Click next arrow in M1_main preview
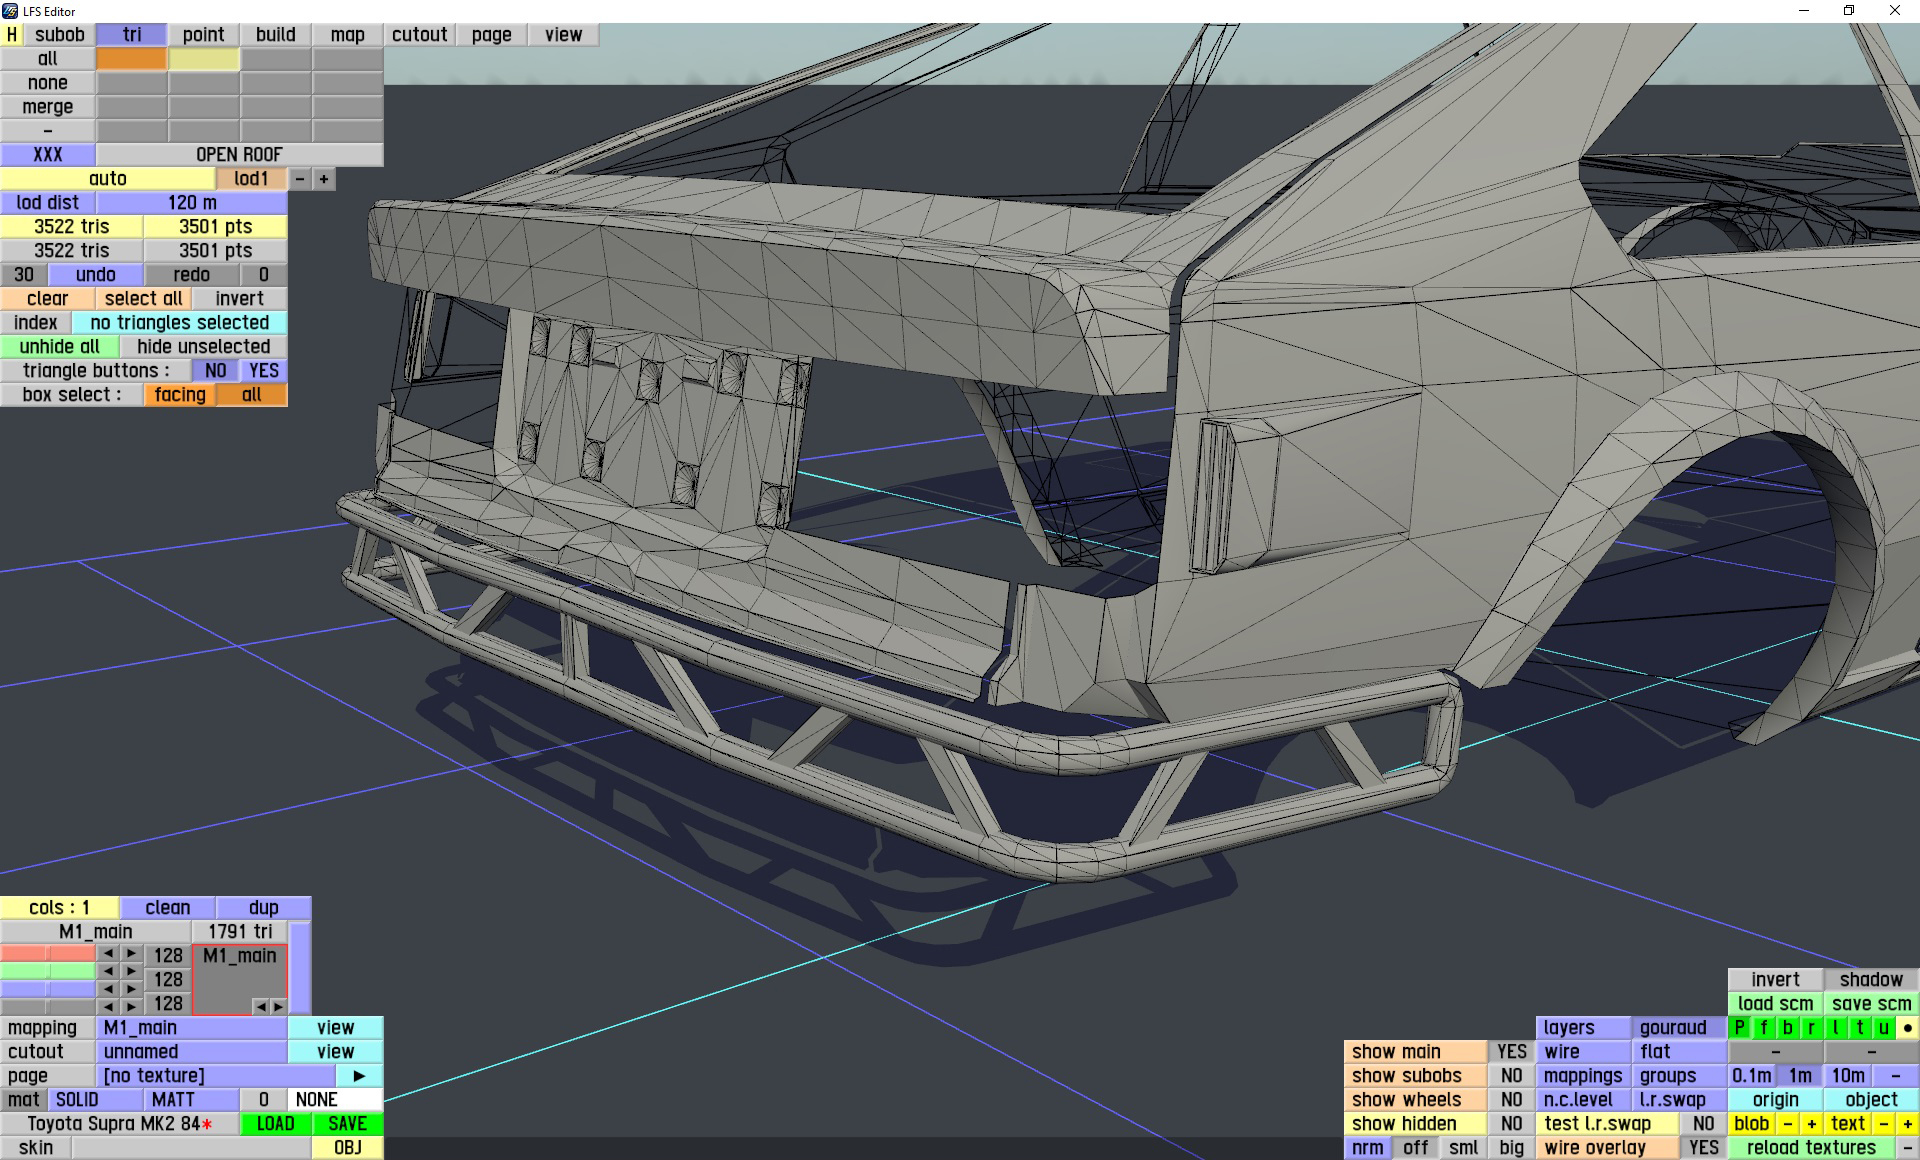 [278, 1006]
